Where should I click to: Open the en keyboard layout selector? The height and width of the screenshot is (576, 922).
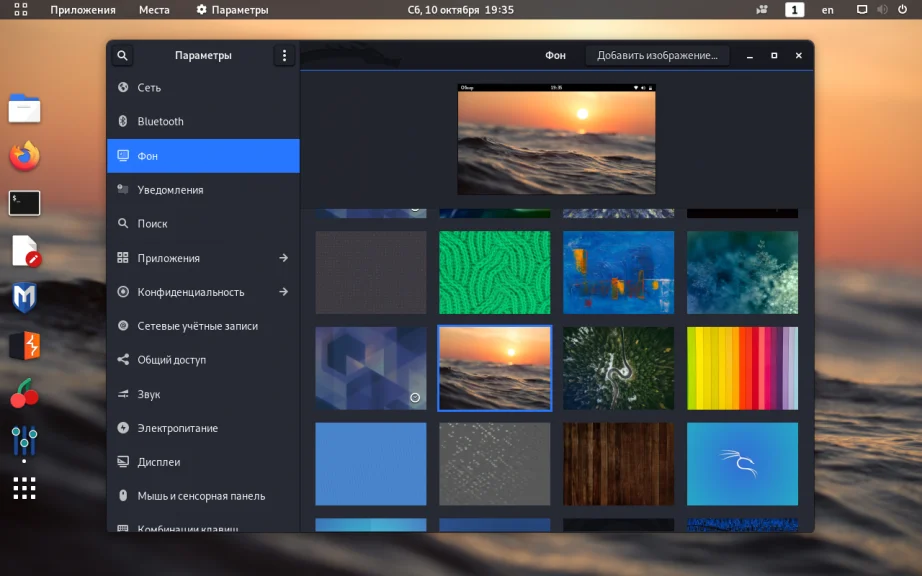point(827,10)
